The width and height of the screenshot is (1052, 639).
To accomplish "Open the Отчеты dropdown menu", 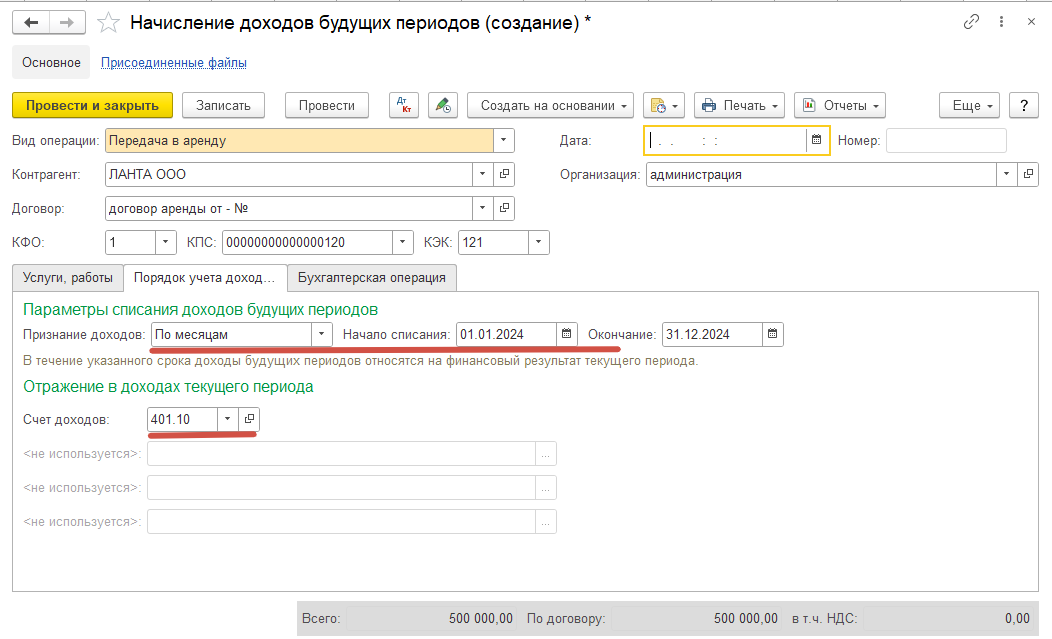I will coord(840,105).
